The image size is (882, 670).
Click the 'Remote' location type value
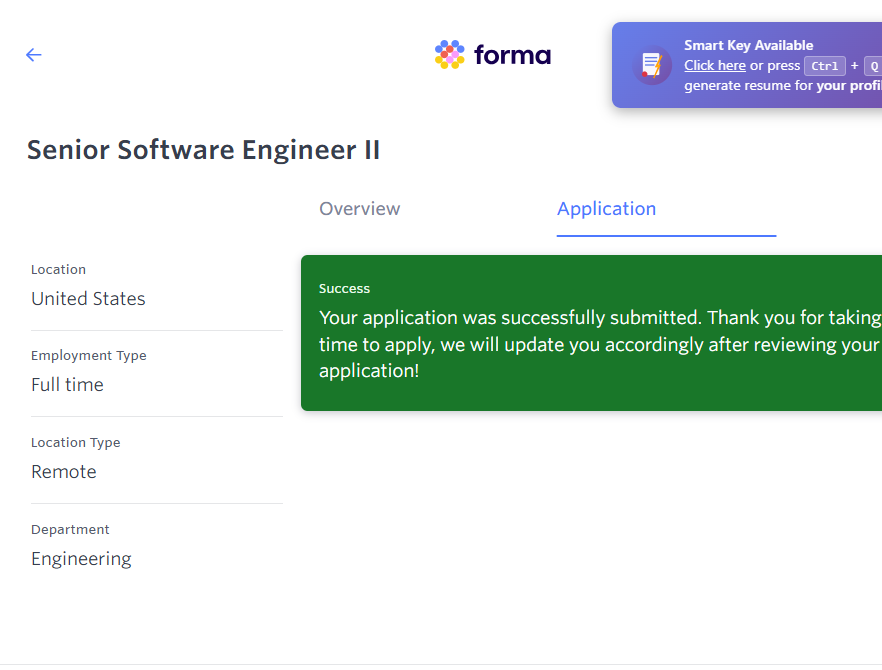(x=64, y=472)
